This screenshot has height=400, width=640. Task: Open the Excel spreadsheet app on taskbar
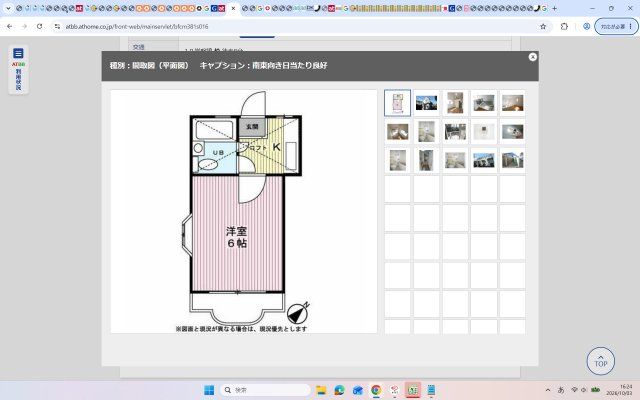[x=413, y=390]
